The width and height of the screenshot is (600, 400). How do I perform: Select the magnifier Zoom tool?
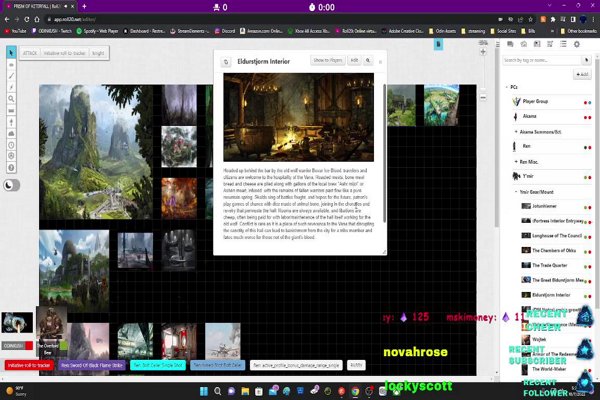point(11,99)
